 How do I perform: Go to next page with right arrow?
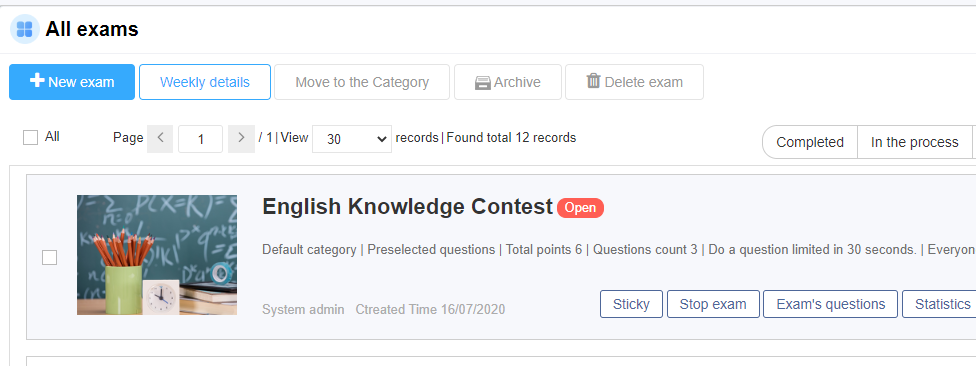(242, 138)
